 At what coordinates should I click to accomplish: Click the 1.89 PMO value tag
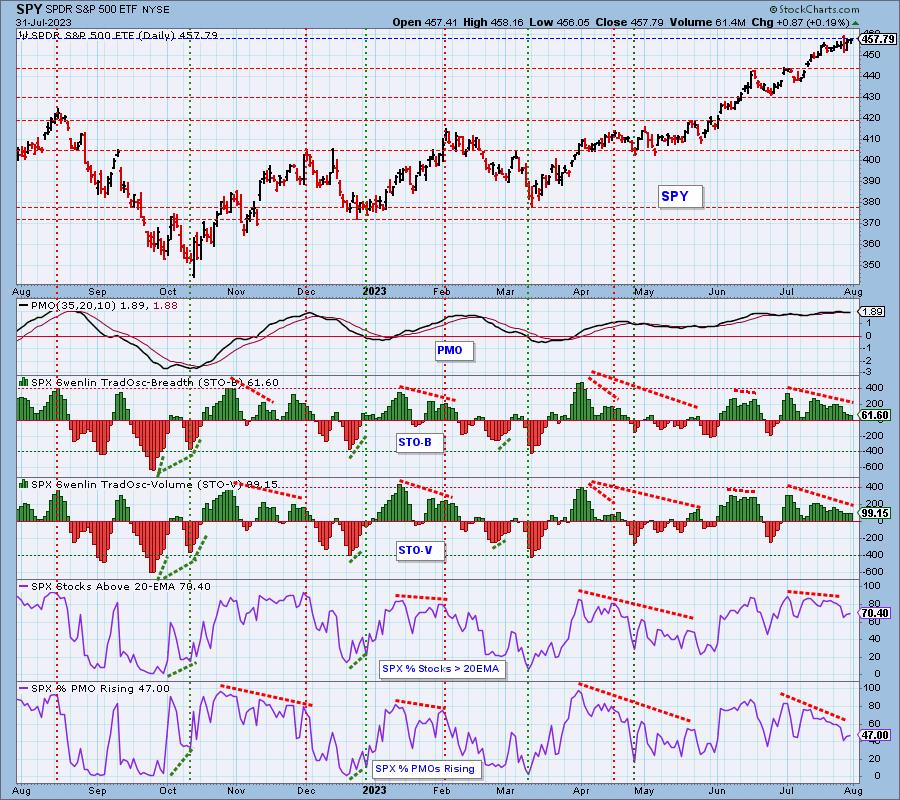(872, 312)
